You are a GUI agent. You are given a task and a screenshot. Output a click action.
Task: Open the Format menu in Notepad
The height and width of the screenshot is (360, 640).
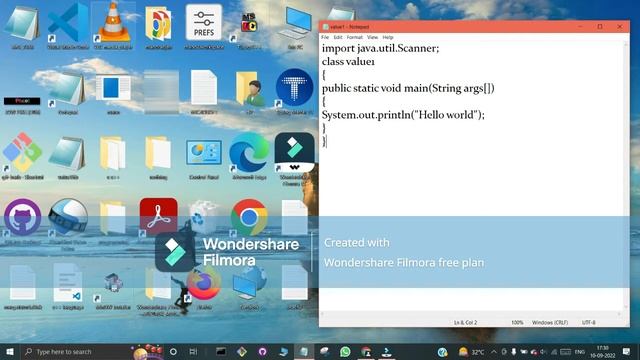point(354,37)
